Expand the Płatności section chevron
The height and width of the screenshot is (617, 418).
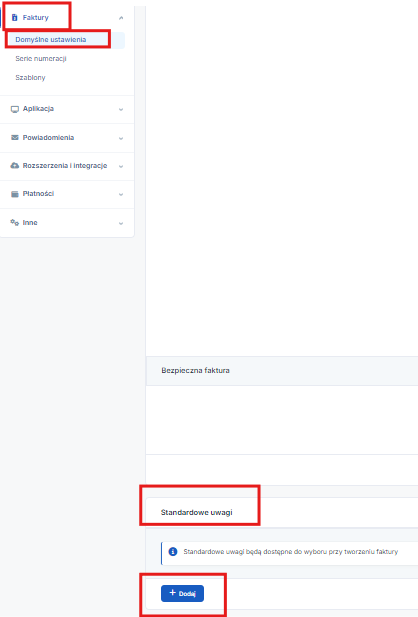[121, 194]
